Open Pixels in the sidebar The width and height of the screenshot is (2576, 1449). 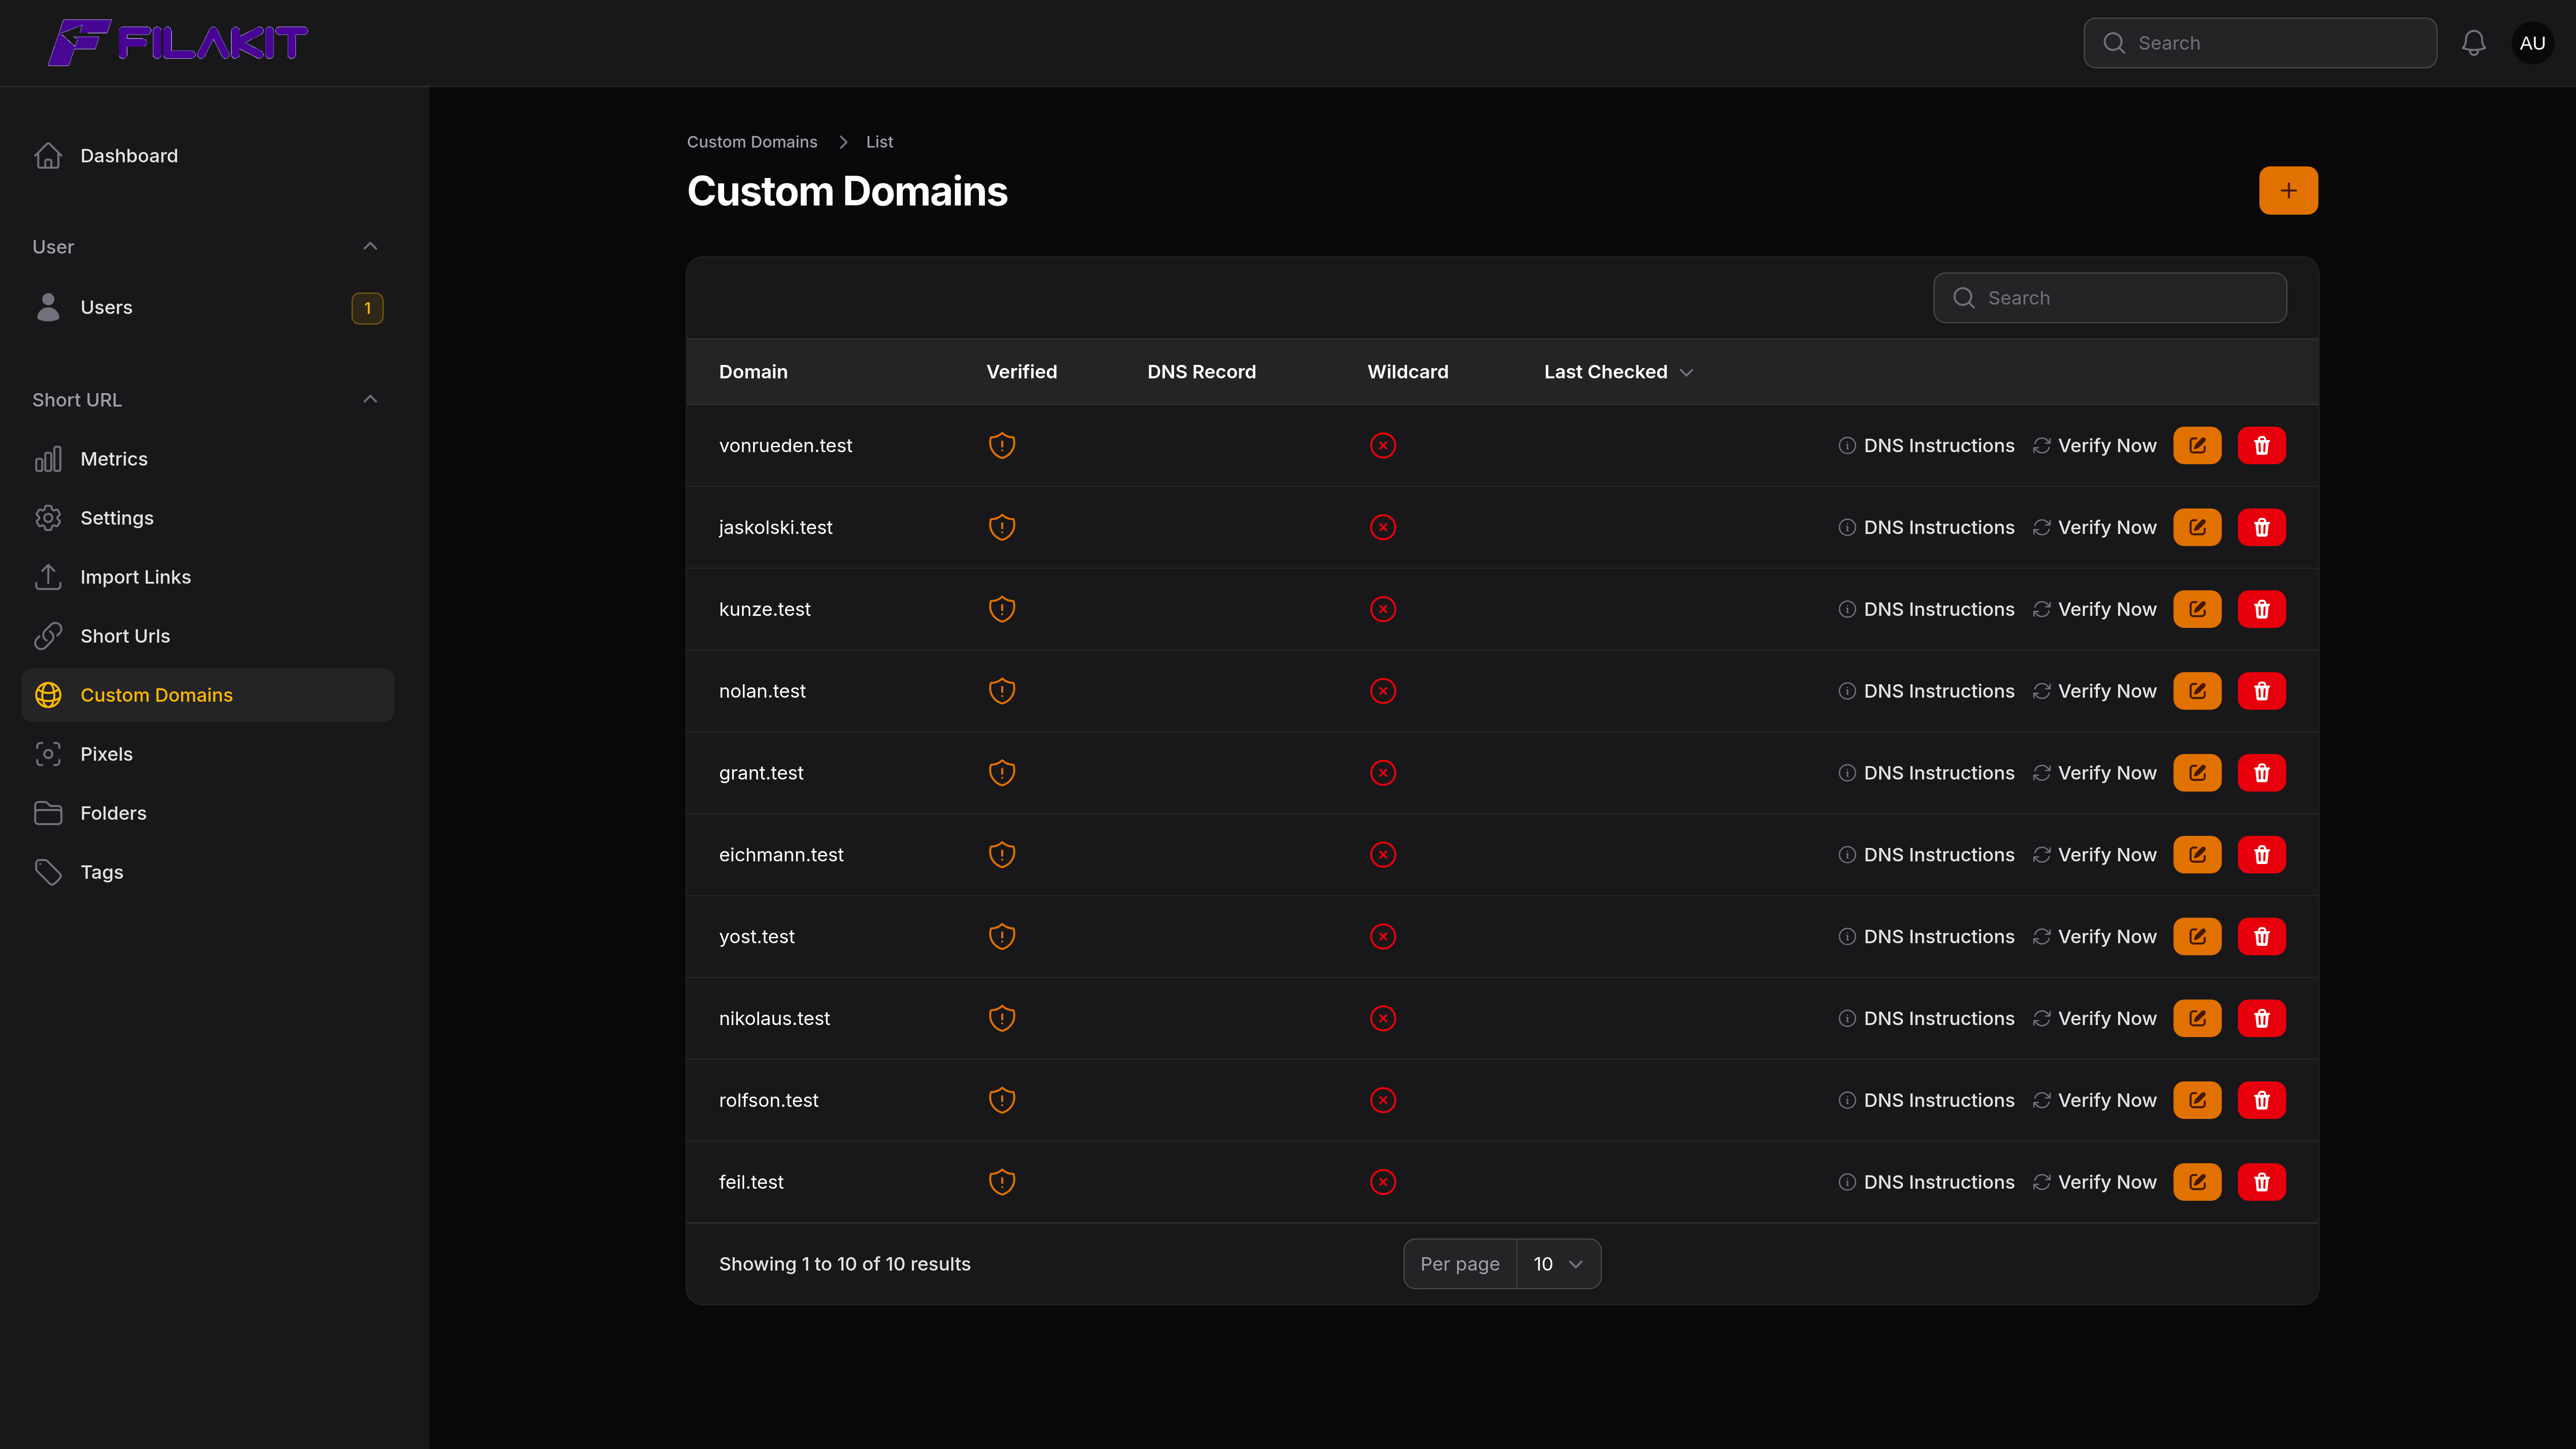[x=208, y=754]
